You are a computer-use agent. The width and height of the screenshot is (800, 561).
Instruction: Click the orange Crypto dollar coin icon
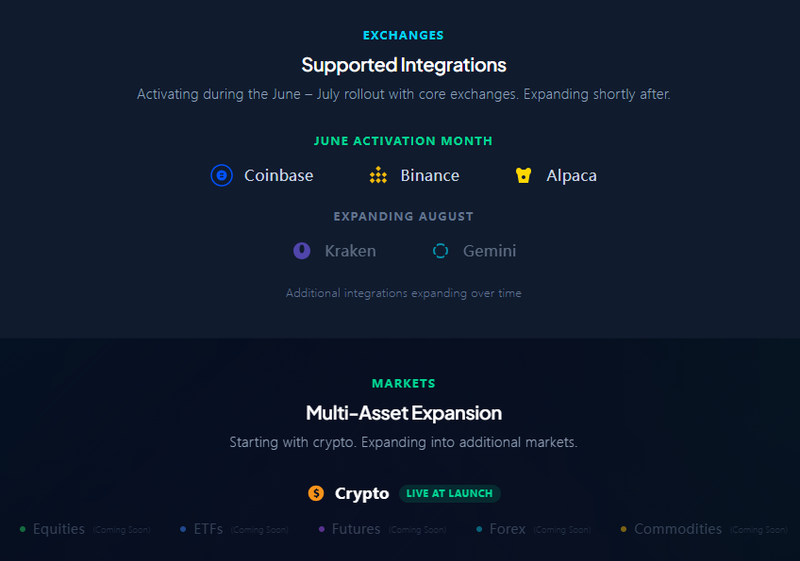coord(316,493)
